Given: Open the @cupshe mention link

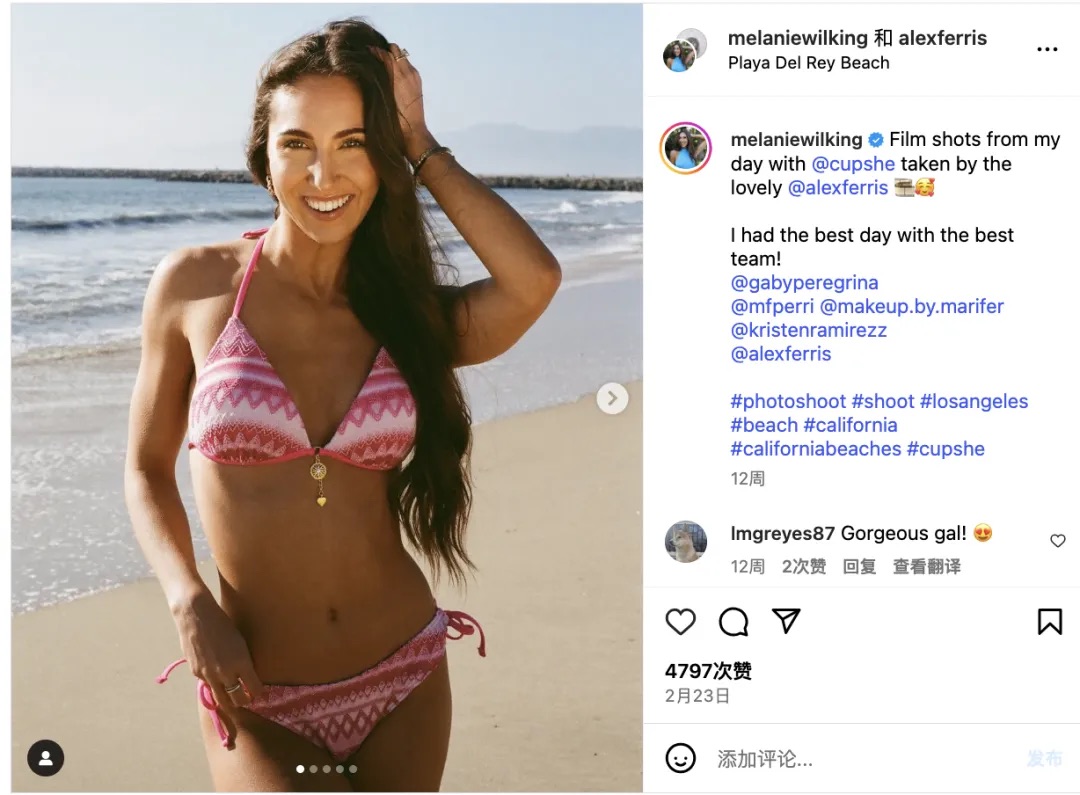Looking at the screenshot, I should tap(853, 164).
